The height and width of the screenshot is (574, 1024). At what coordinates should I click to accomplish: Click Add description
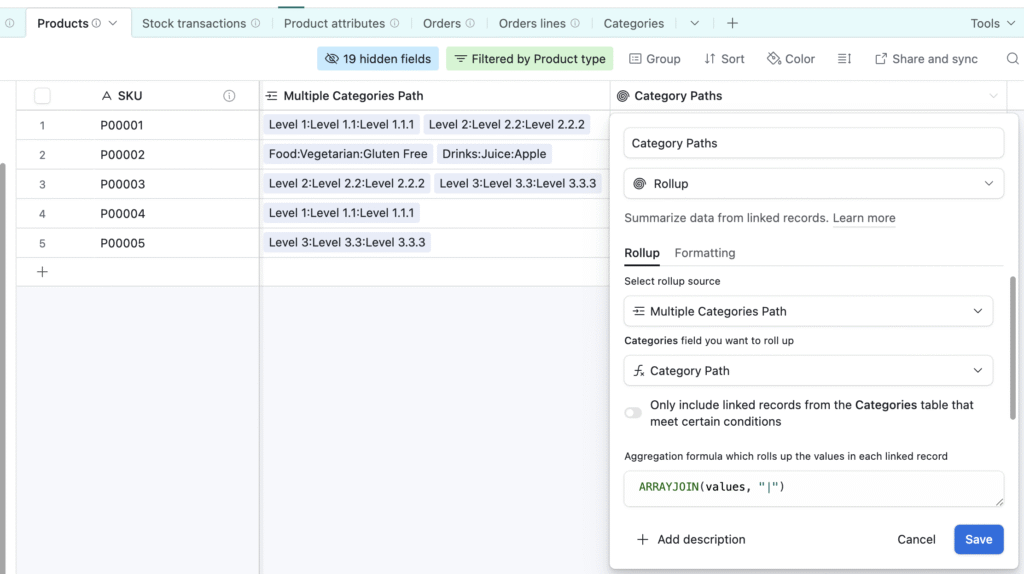click(691, 539)
